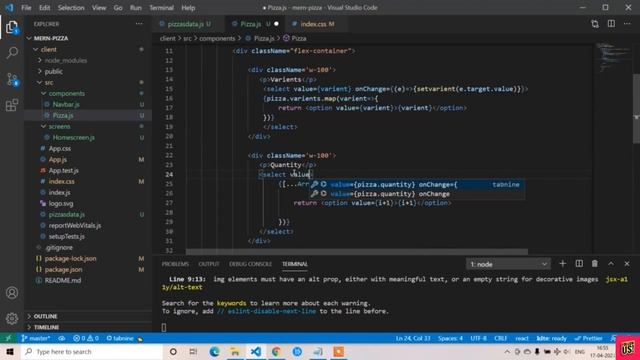640x360 pixels.
Task: Expand the OUTLINE section
Action: pos(88,316)
